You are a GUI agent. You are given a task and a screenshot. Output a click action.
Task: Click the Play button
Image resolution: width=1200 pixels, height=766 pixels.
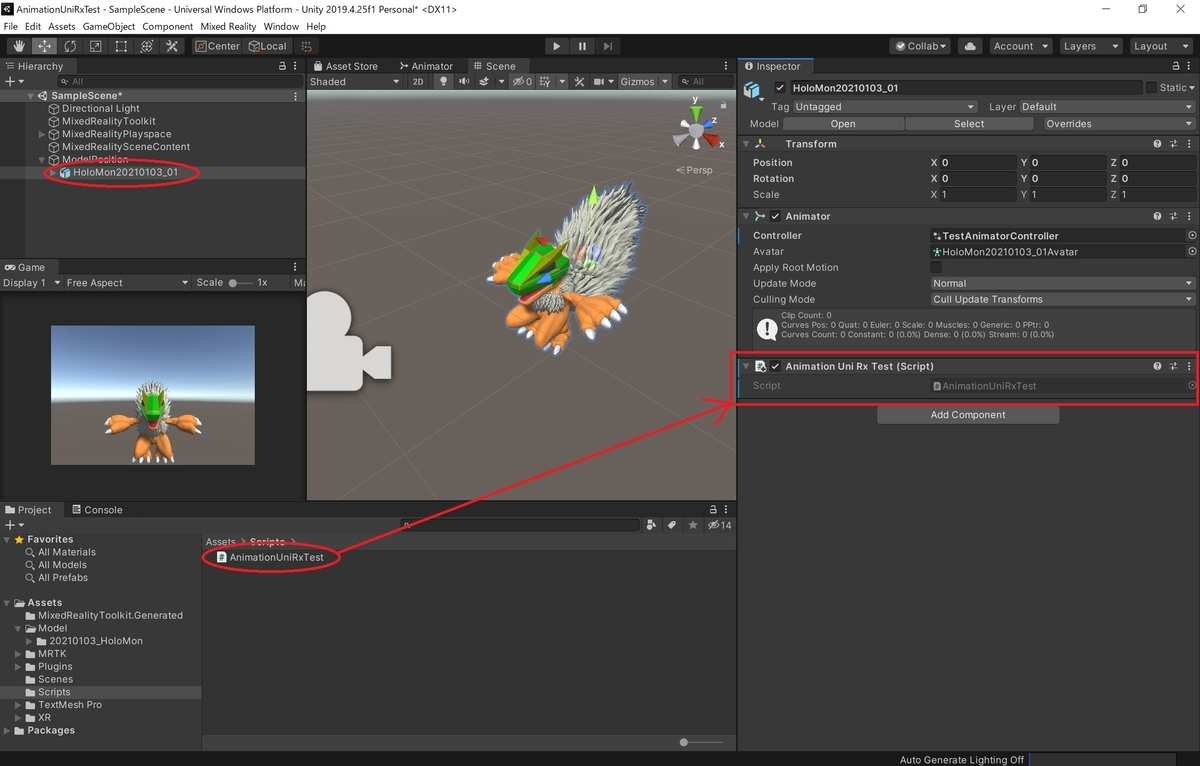click(557, 46)
